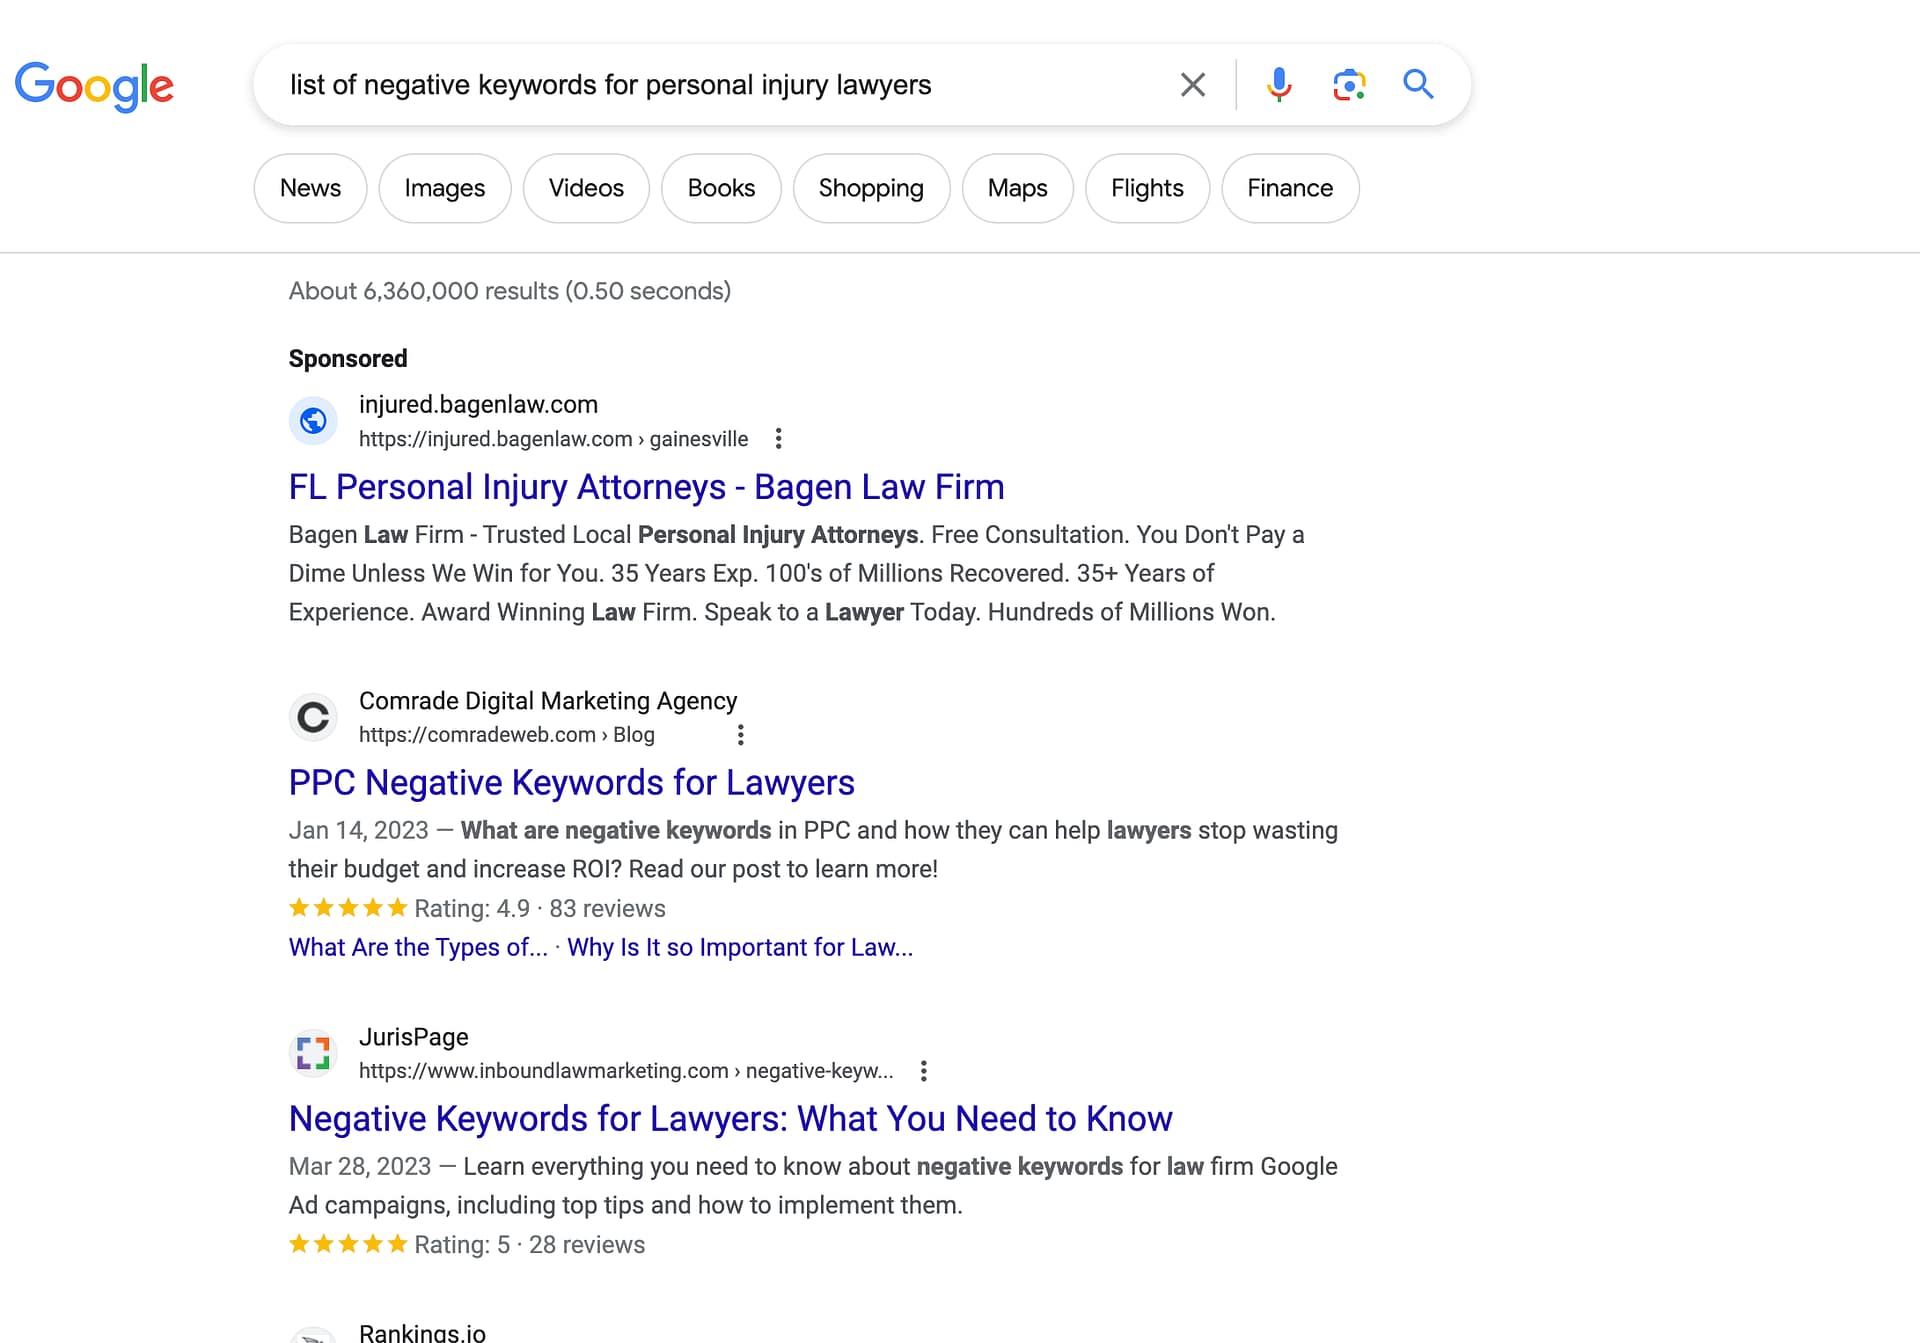1920x1343 pixels.
Task: Click sitelink Why Is It so Important for Law
Action: (x=740, y=947)
